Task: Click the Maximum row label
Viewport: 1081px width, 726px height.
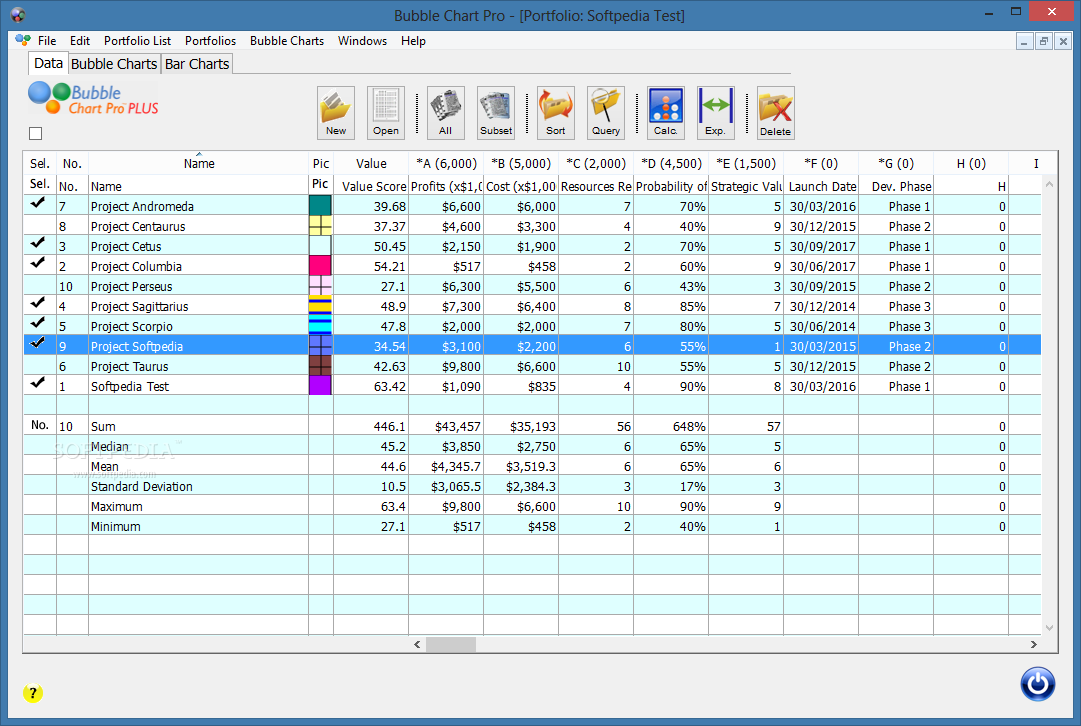Action: (x=117, y=507)
